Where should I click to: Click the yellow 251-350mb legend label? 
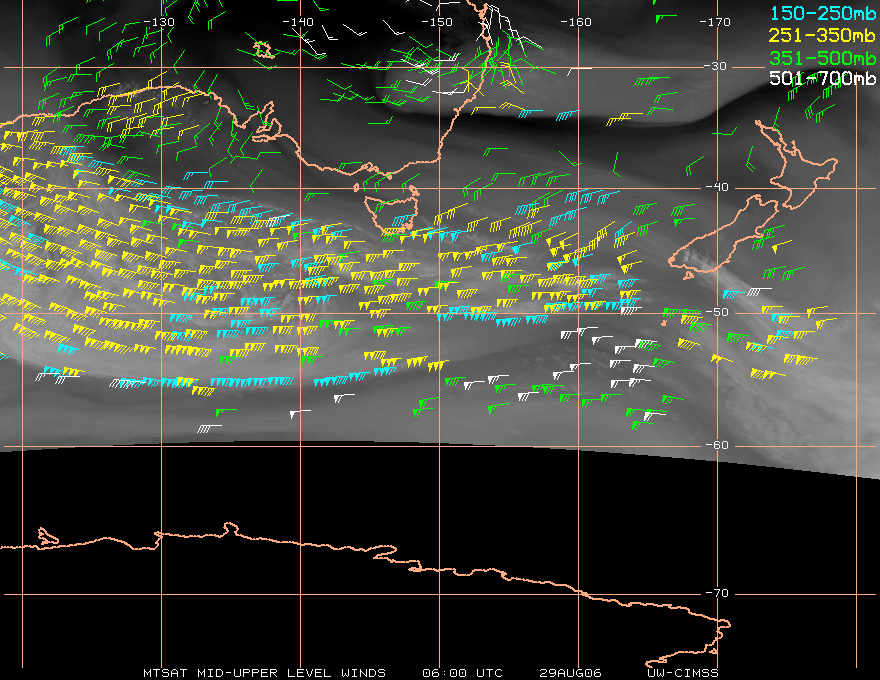click(824, 34)
